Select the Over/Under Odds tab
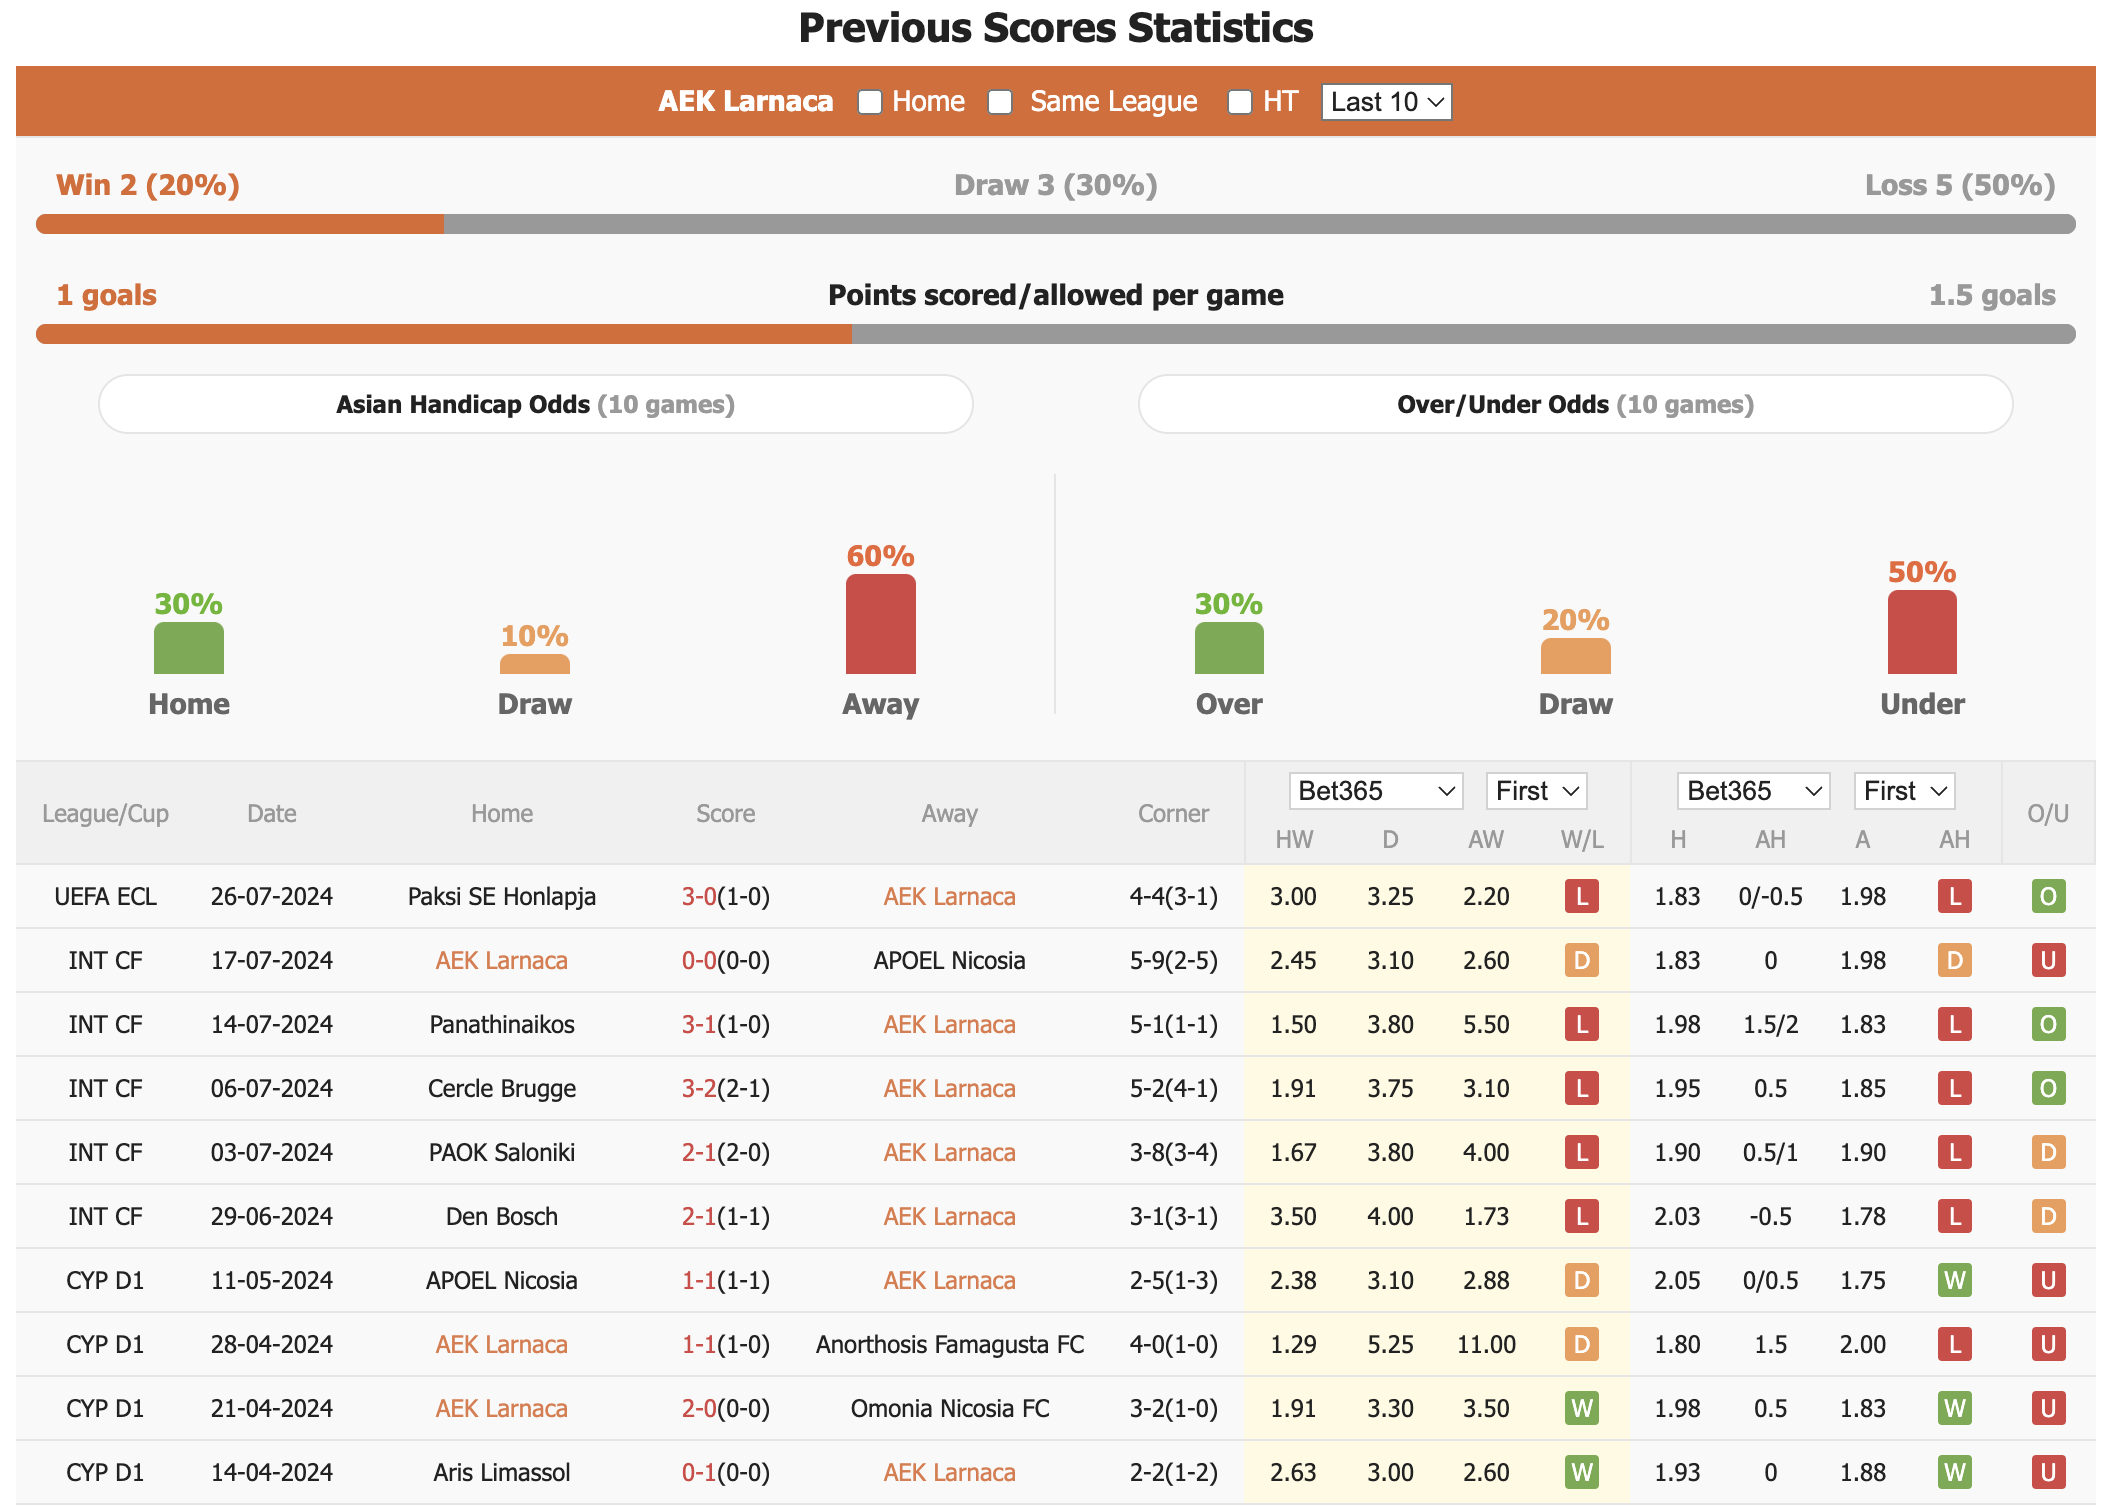2110x1506 pixels. point(1576,404)
